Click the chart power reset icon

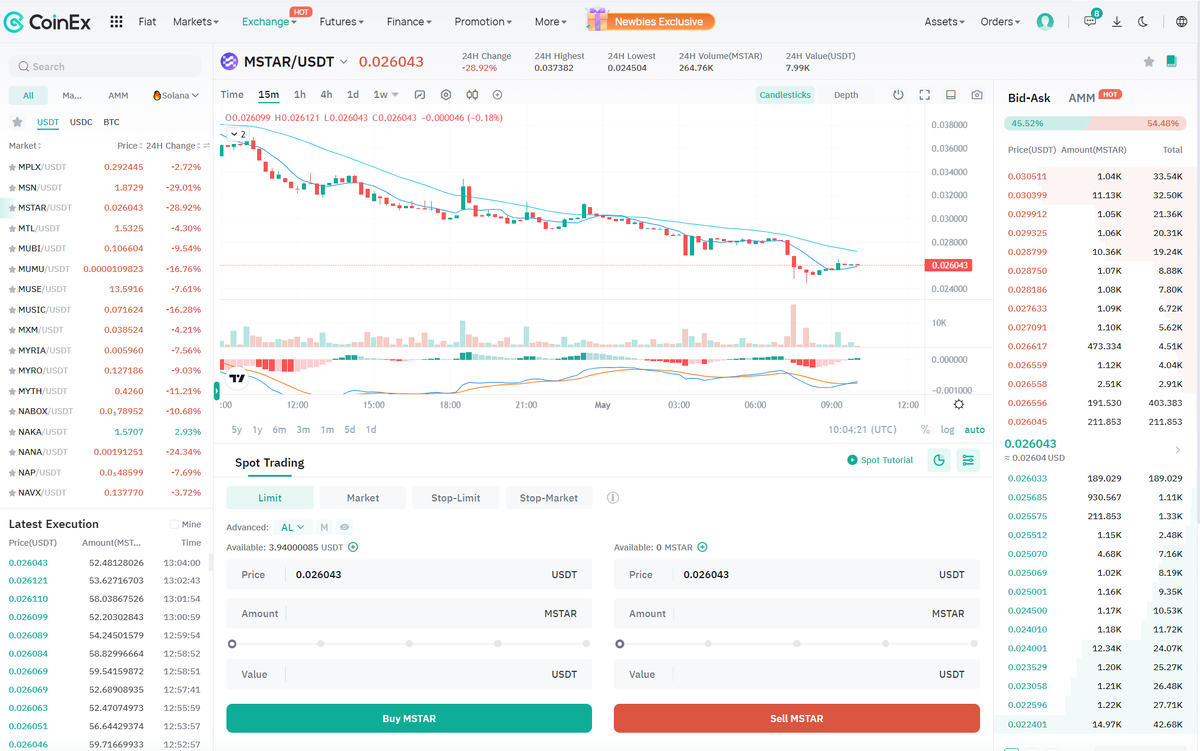click(x=898, y=95)
